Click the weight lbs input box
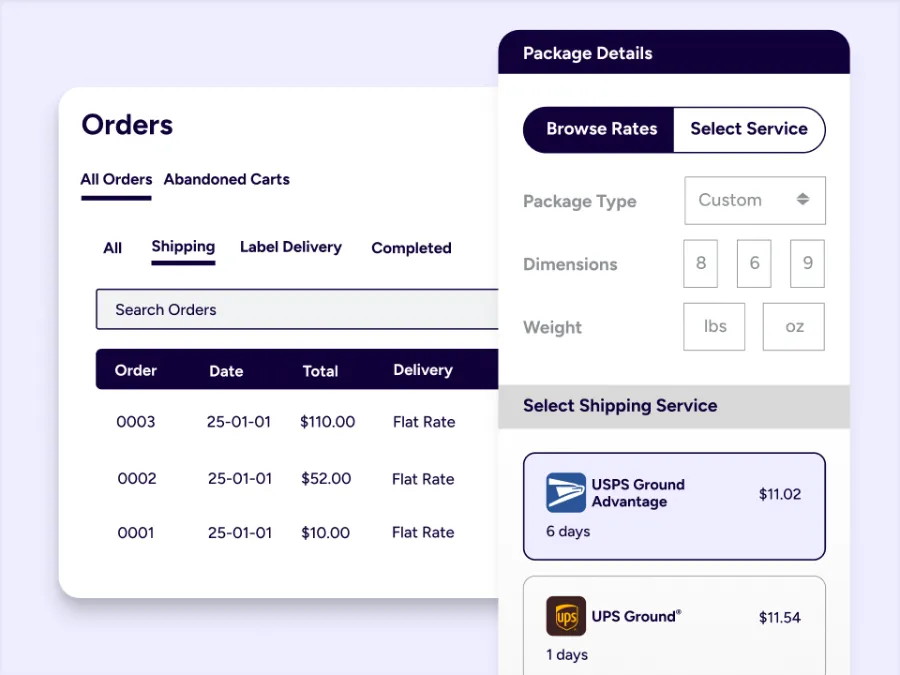This screenshot has height=675, width=900. coord(714,327)
